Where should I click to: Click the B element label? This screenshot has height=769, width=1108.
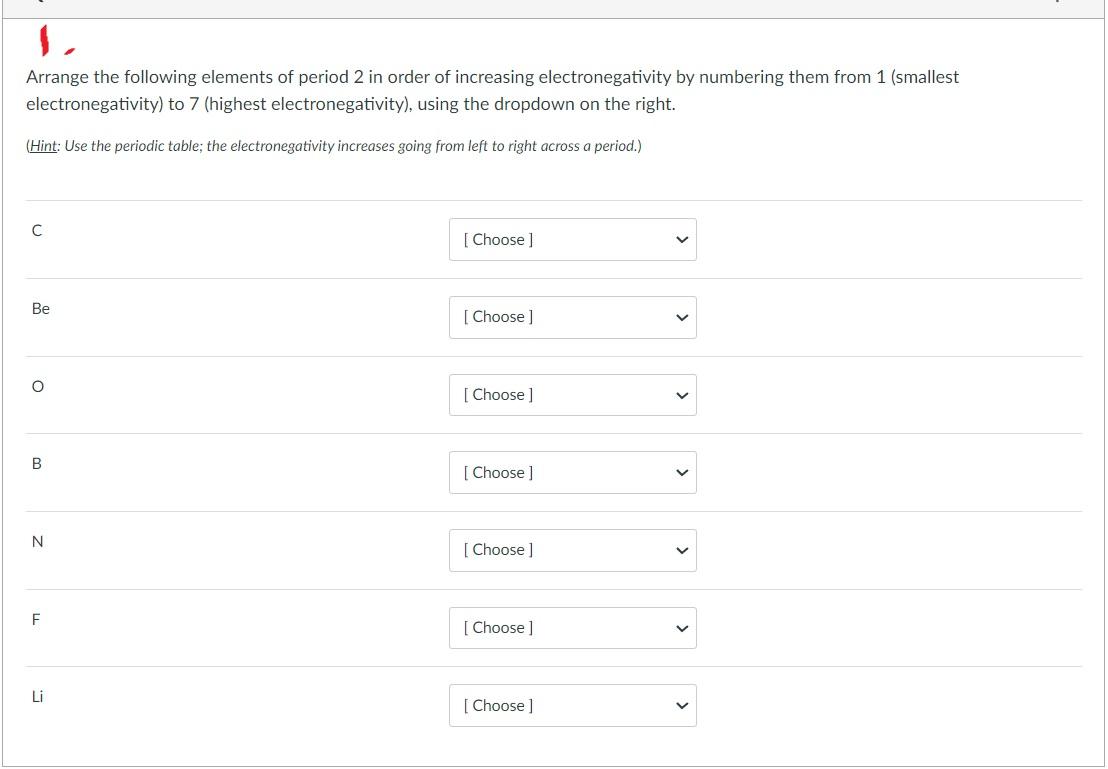coord(37,464)
